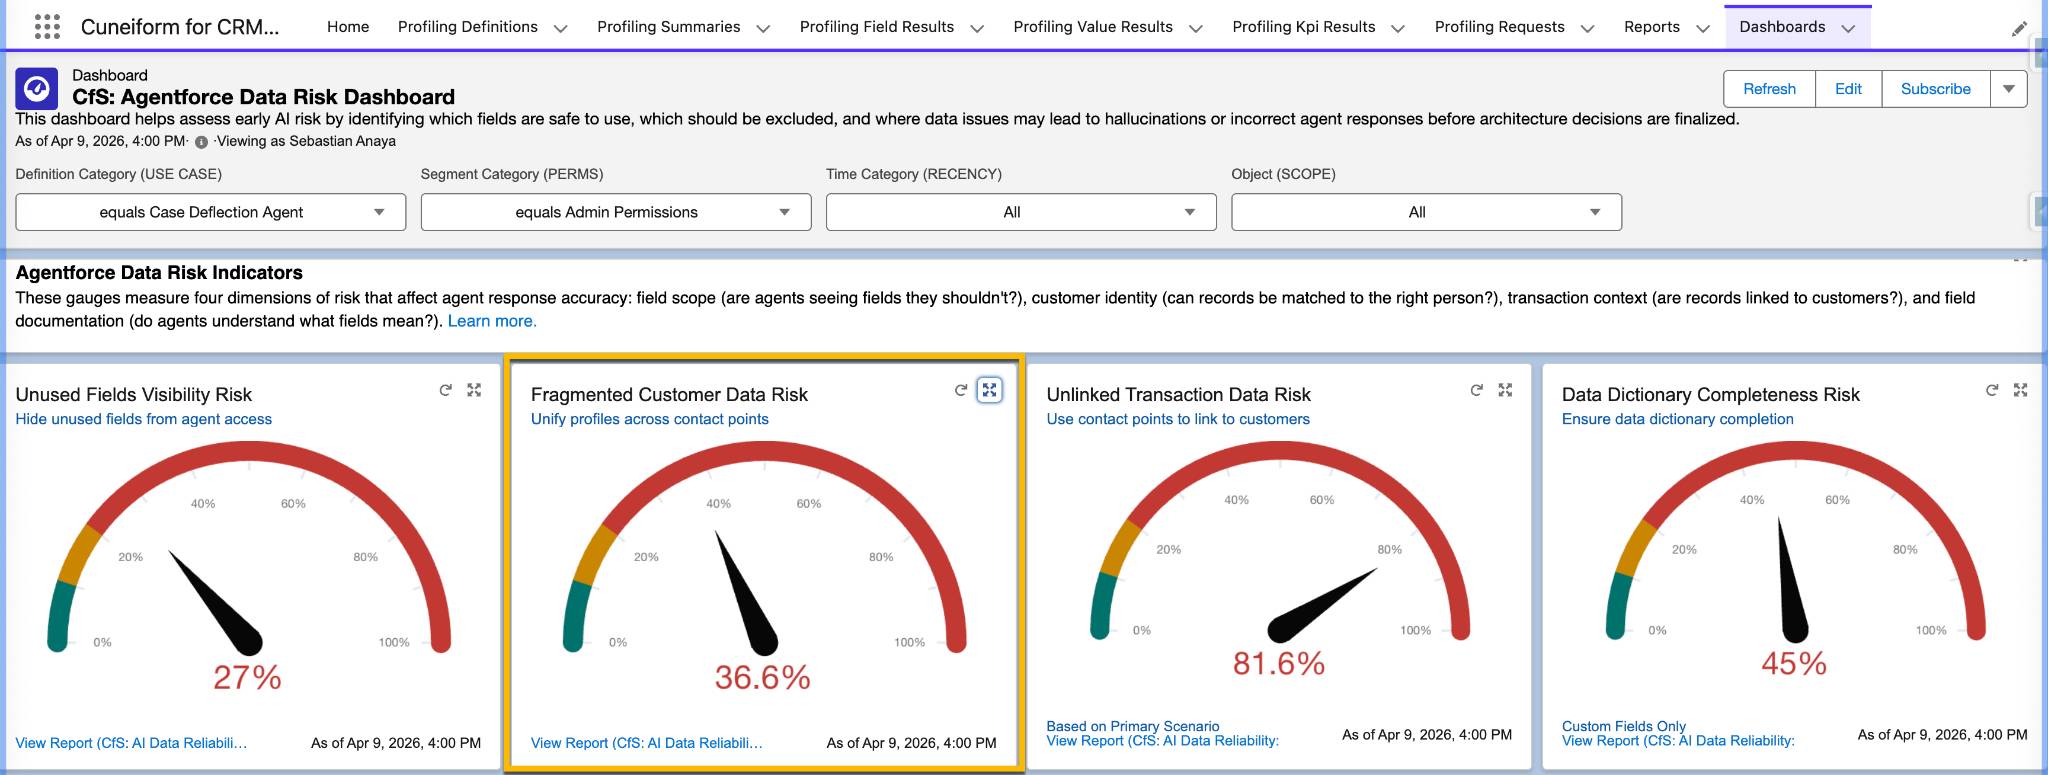
Task: Switch to Profiling Requests tab
Action: tap(1500, 27)
